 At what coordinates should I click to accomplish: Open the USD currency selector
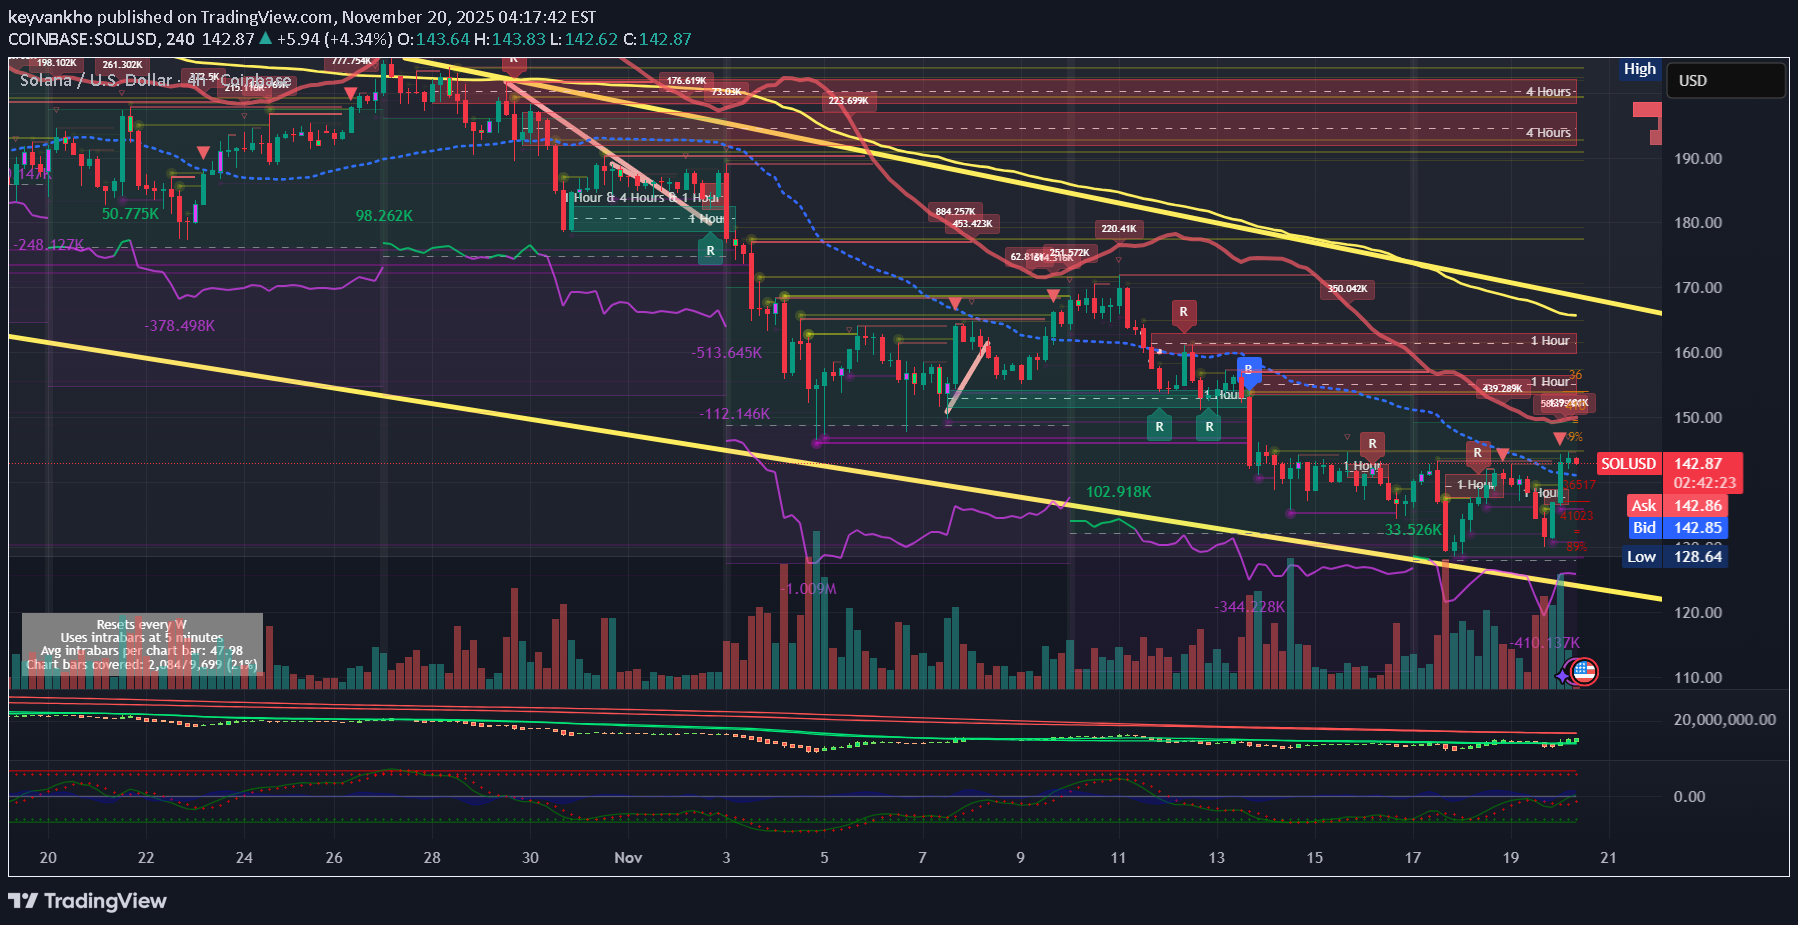pyautogui.click(x=1725, y=81)
